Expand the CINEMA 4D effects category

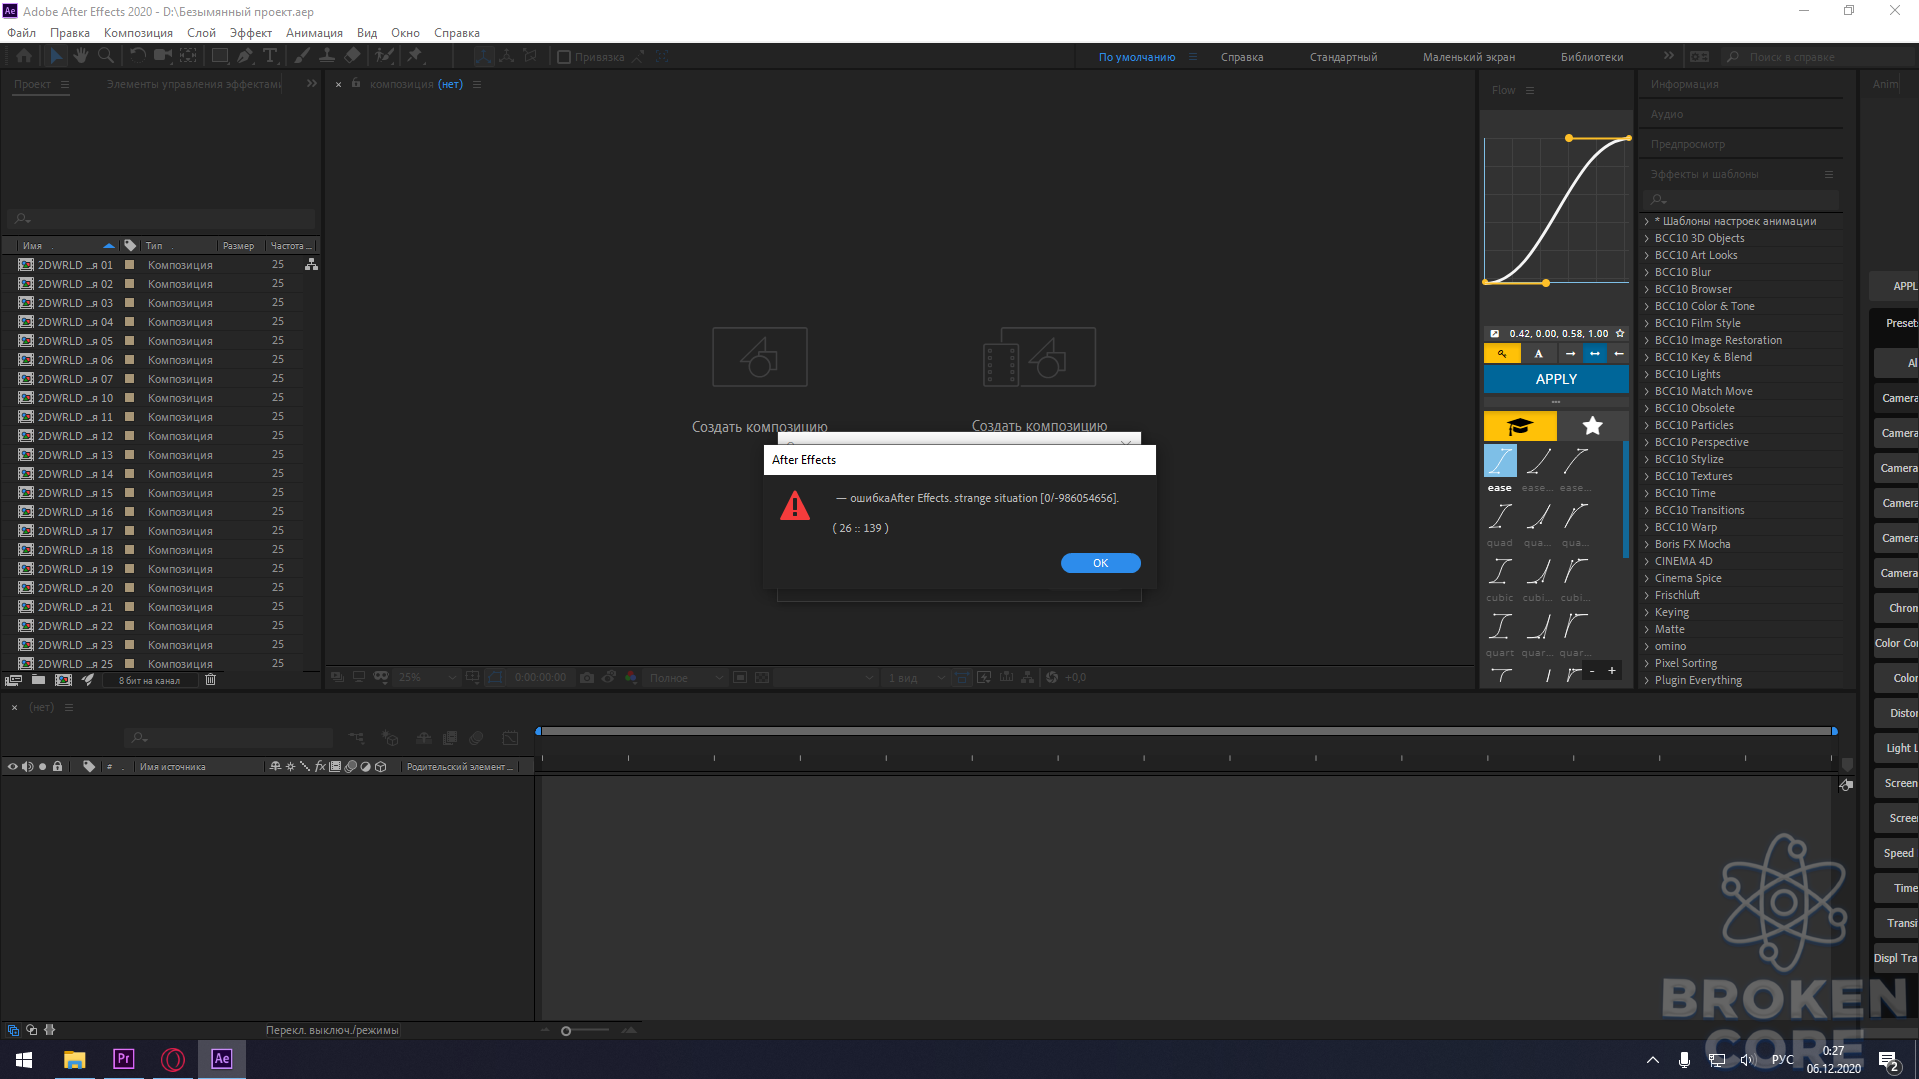click(1647, 561)
